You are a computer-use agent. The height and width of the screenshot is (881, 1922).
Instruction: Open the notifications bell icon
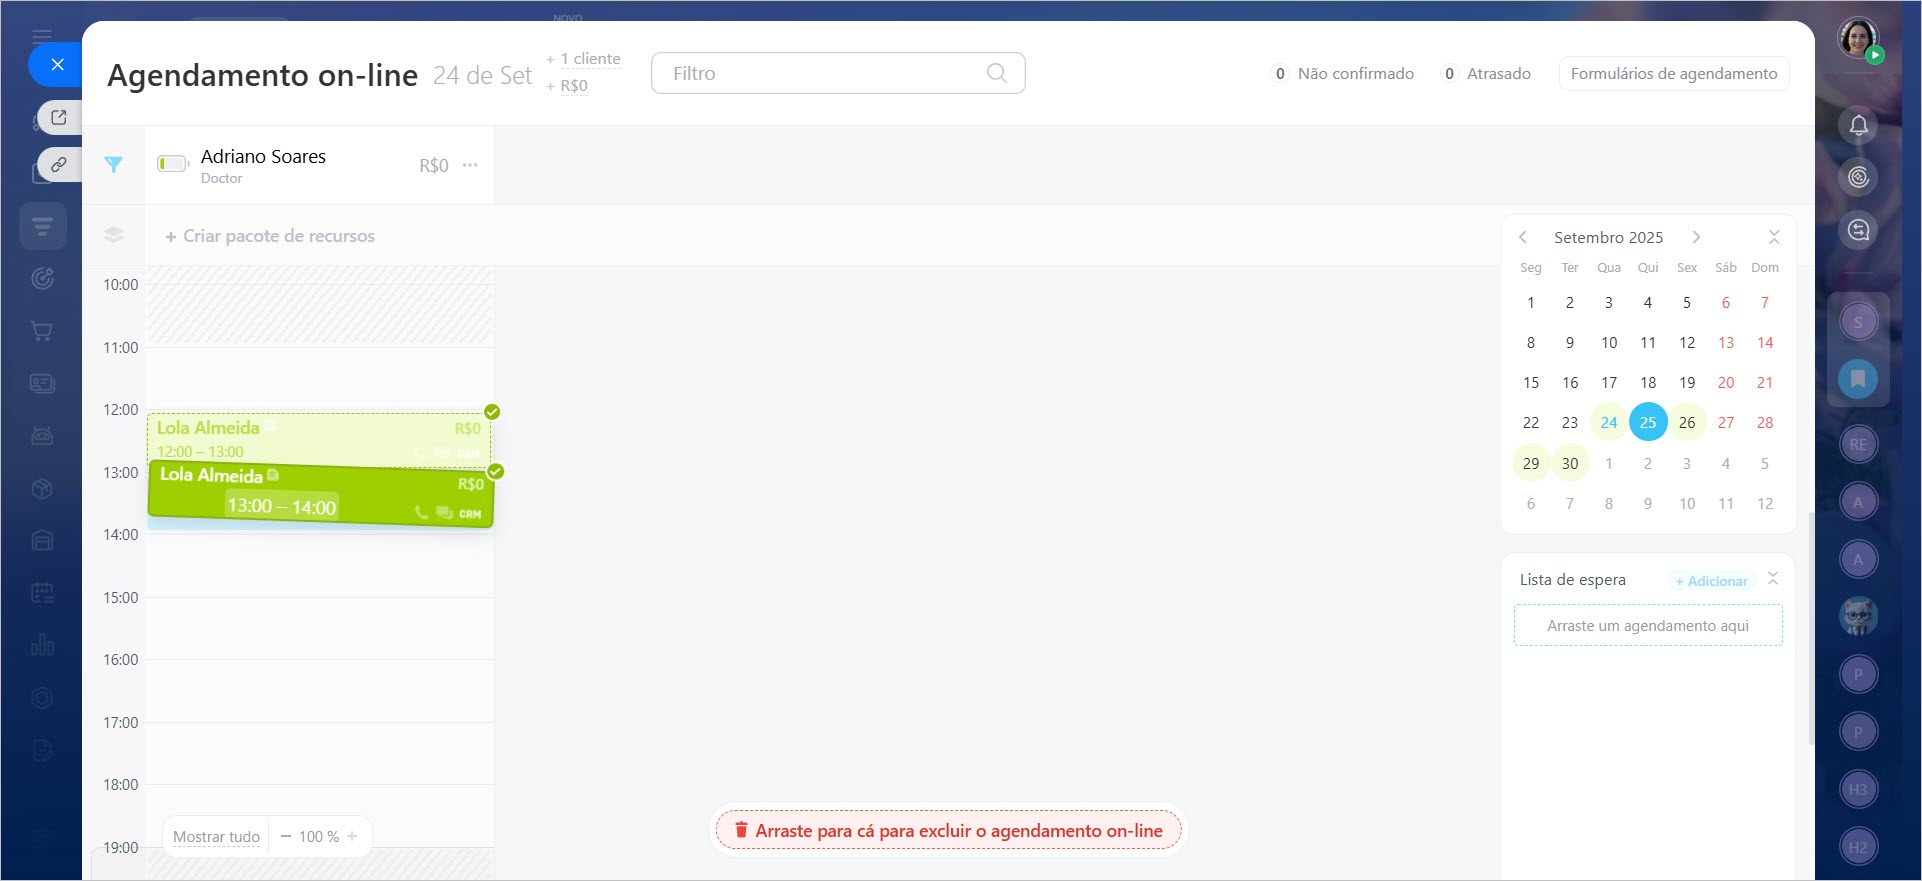point(1858,126)
